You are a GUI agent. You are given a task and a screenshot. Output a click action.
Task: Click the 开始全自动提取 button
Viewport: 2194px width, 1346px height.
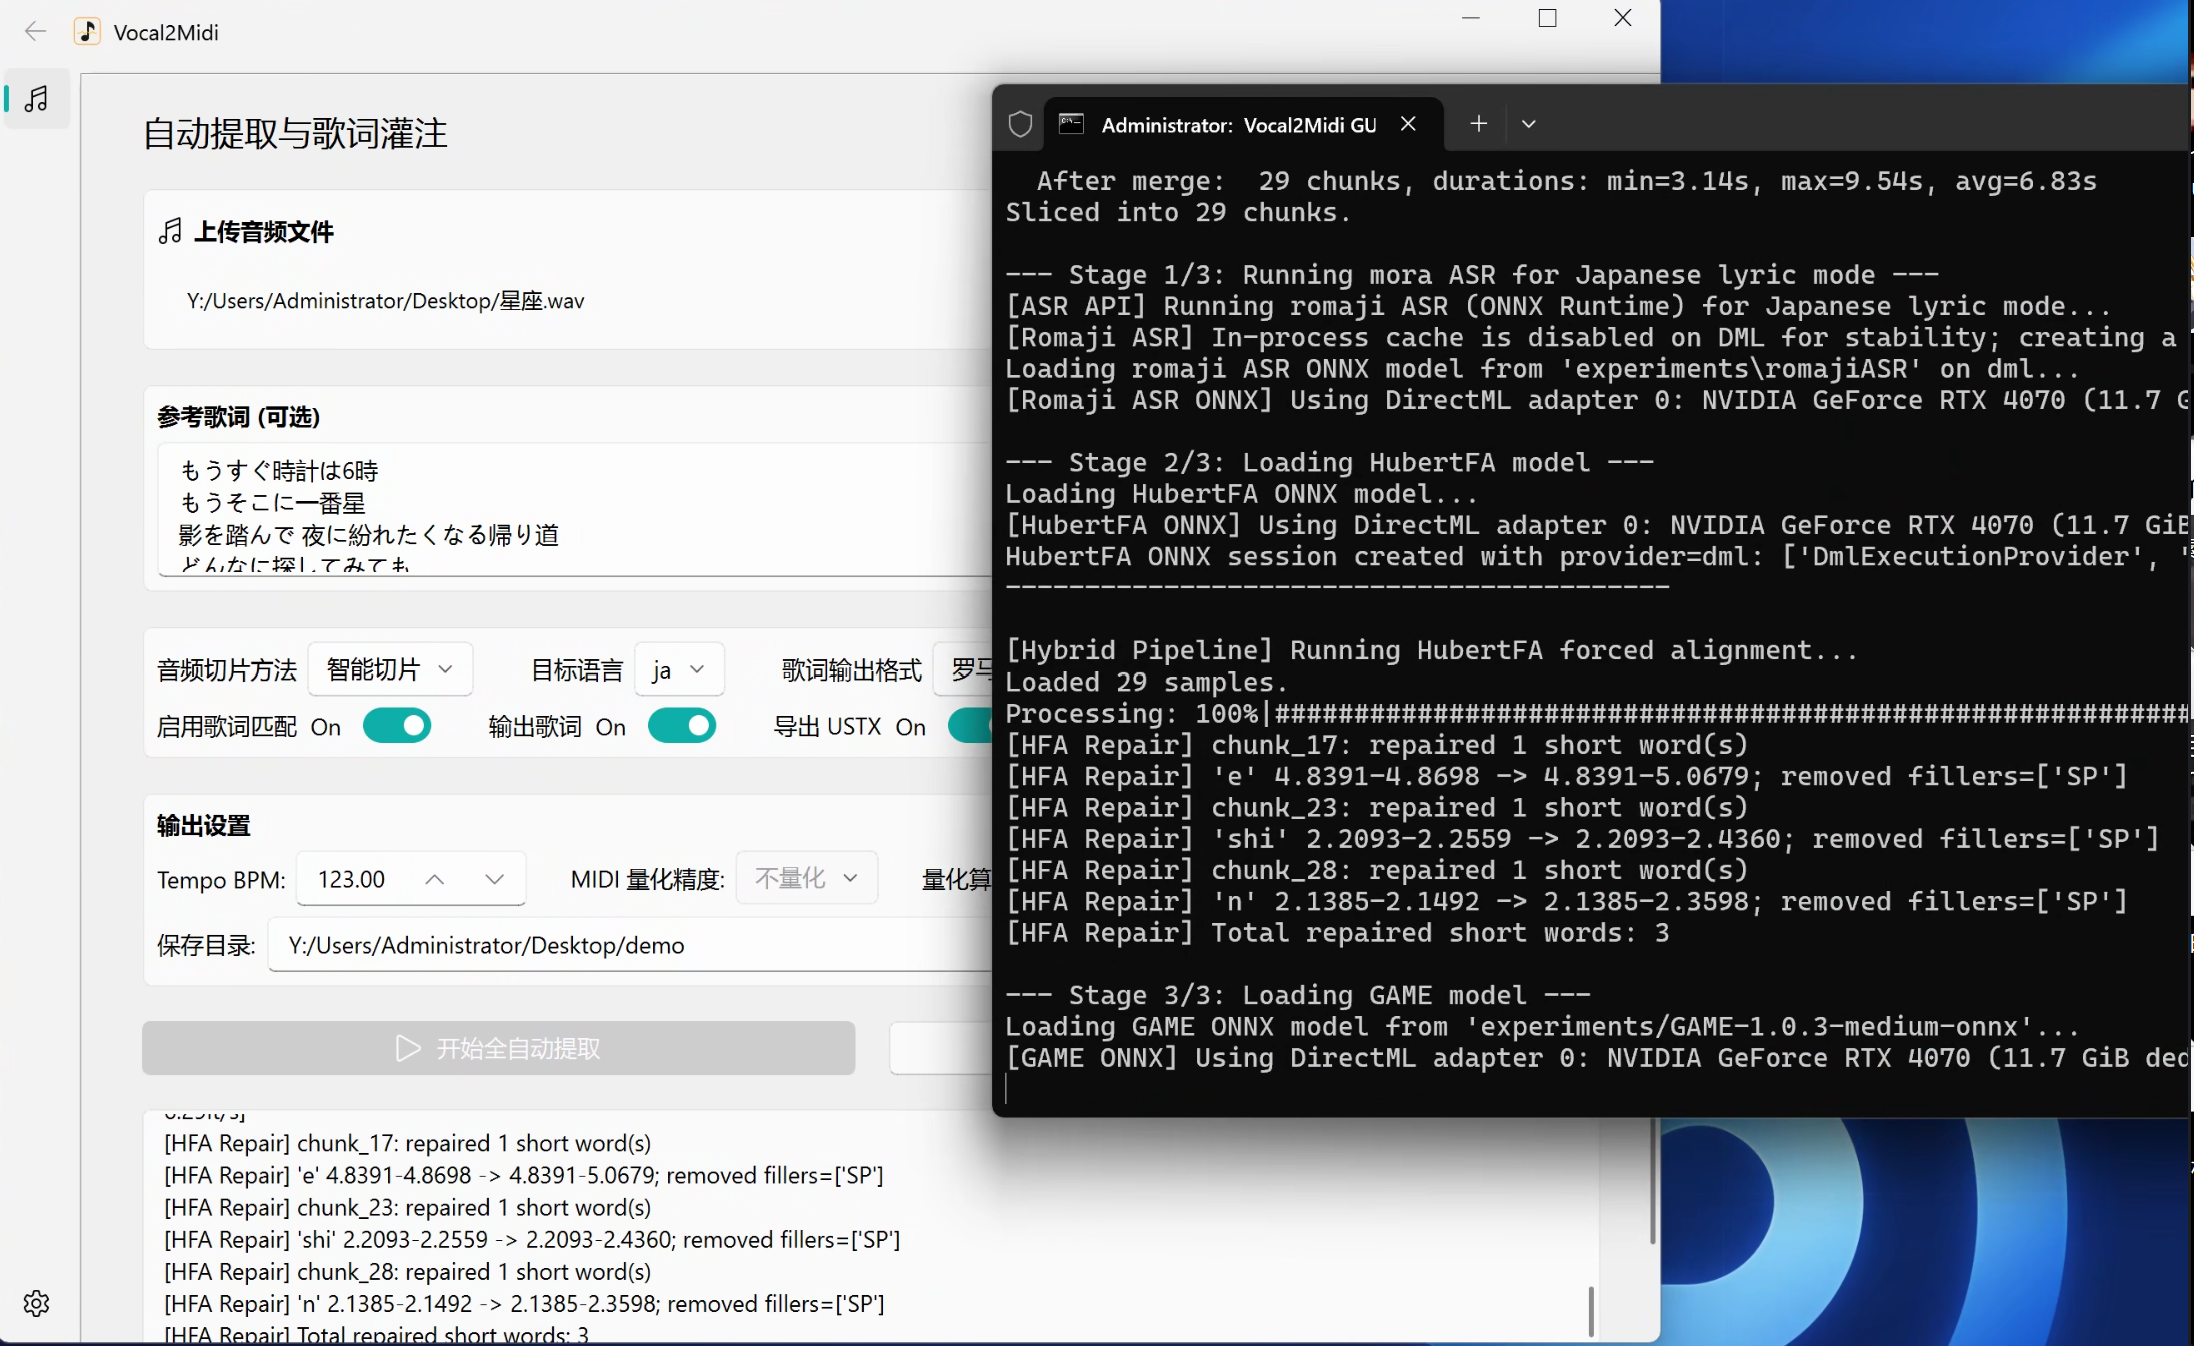click(498, 1048)
